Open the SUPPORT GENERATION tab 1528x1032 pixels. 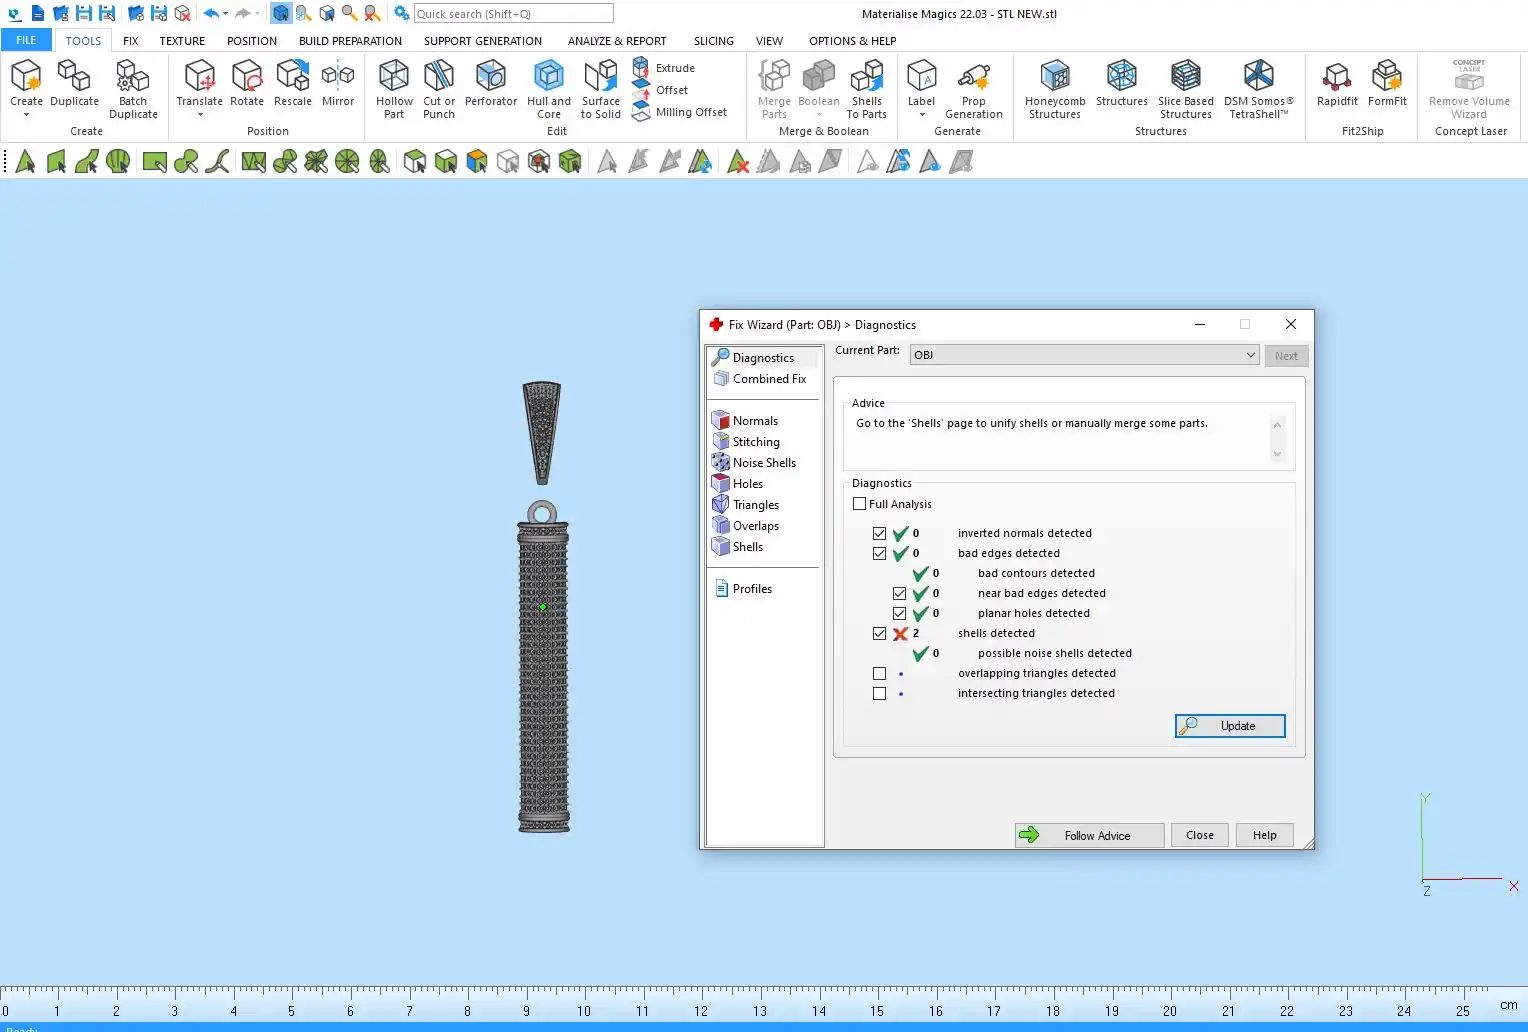(482, 41)
